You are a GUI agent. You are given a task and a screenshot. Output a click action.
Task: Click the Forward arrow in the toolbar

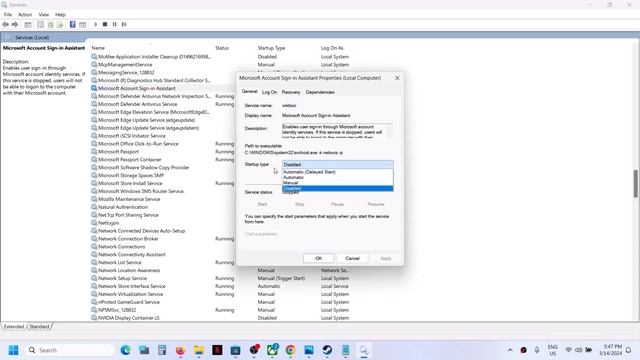pos(15,24)
